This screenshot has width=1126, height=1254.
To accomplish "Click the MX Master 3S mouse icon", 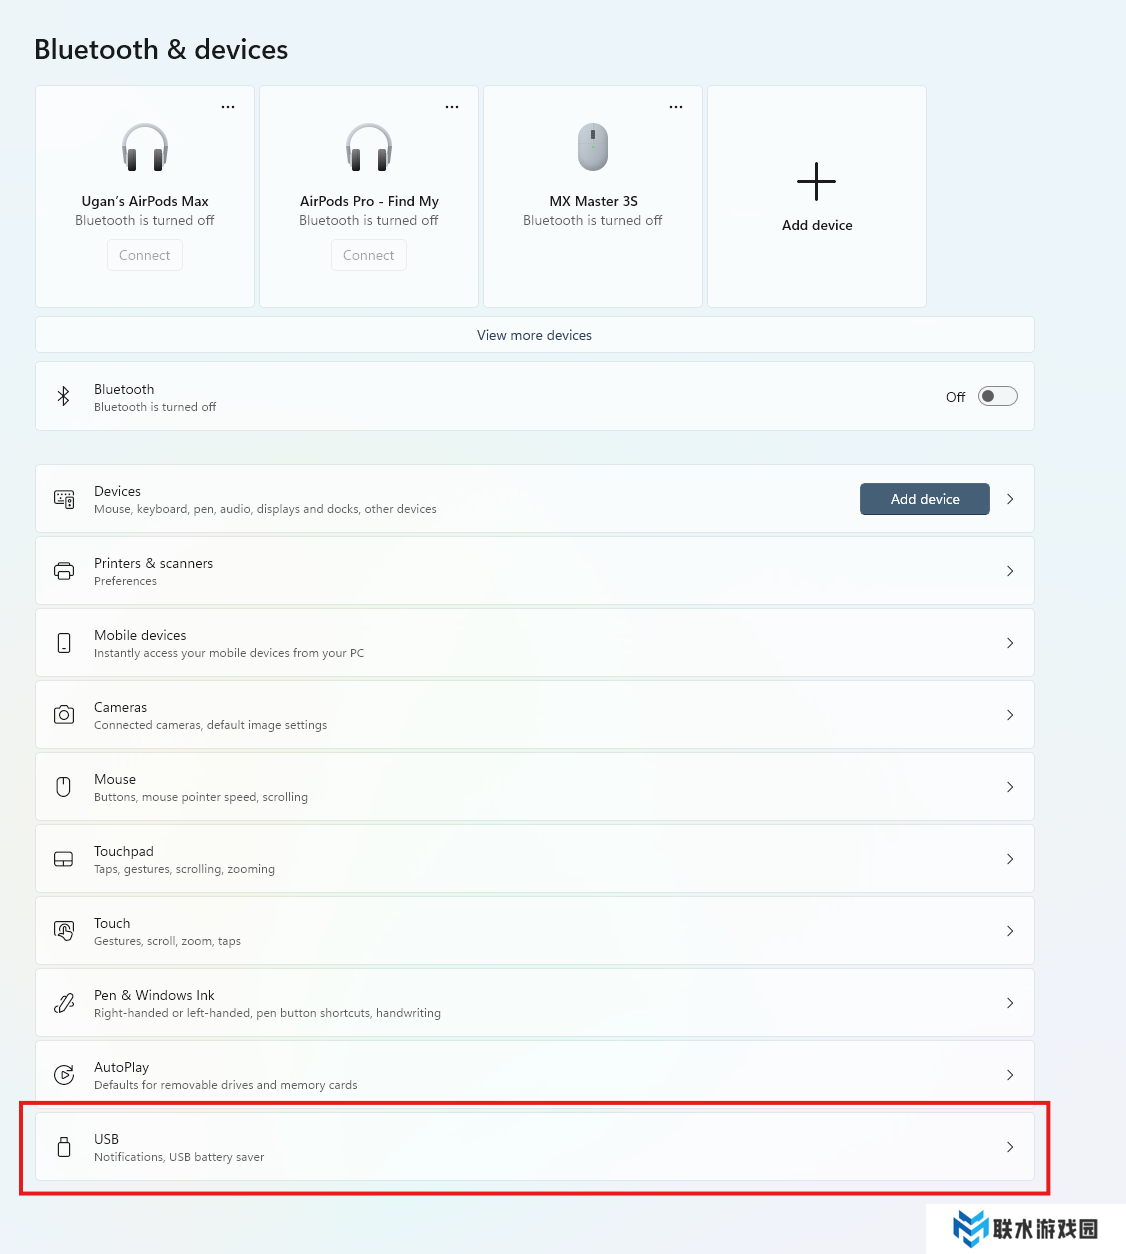I will [593, 147].
